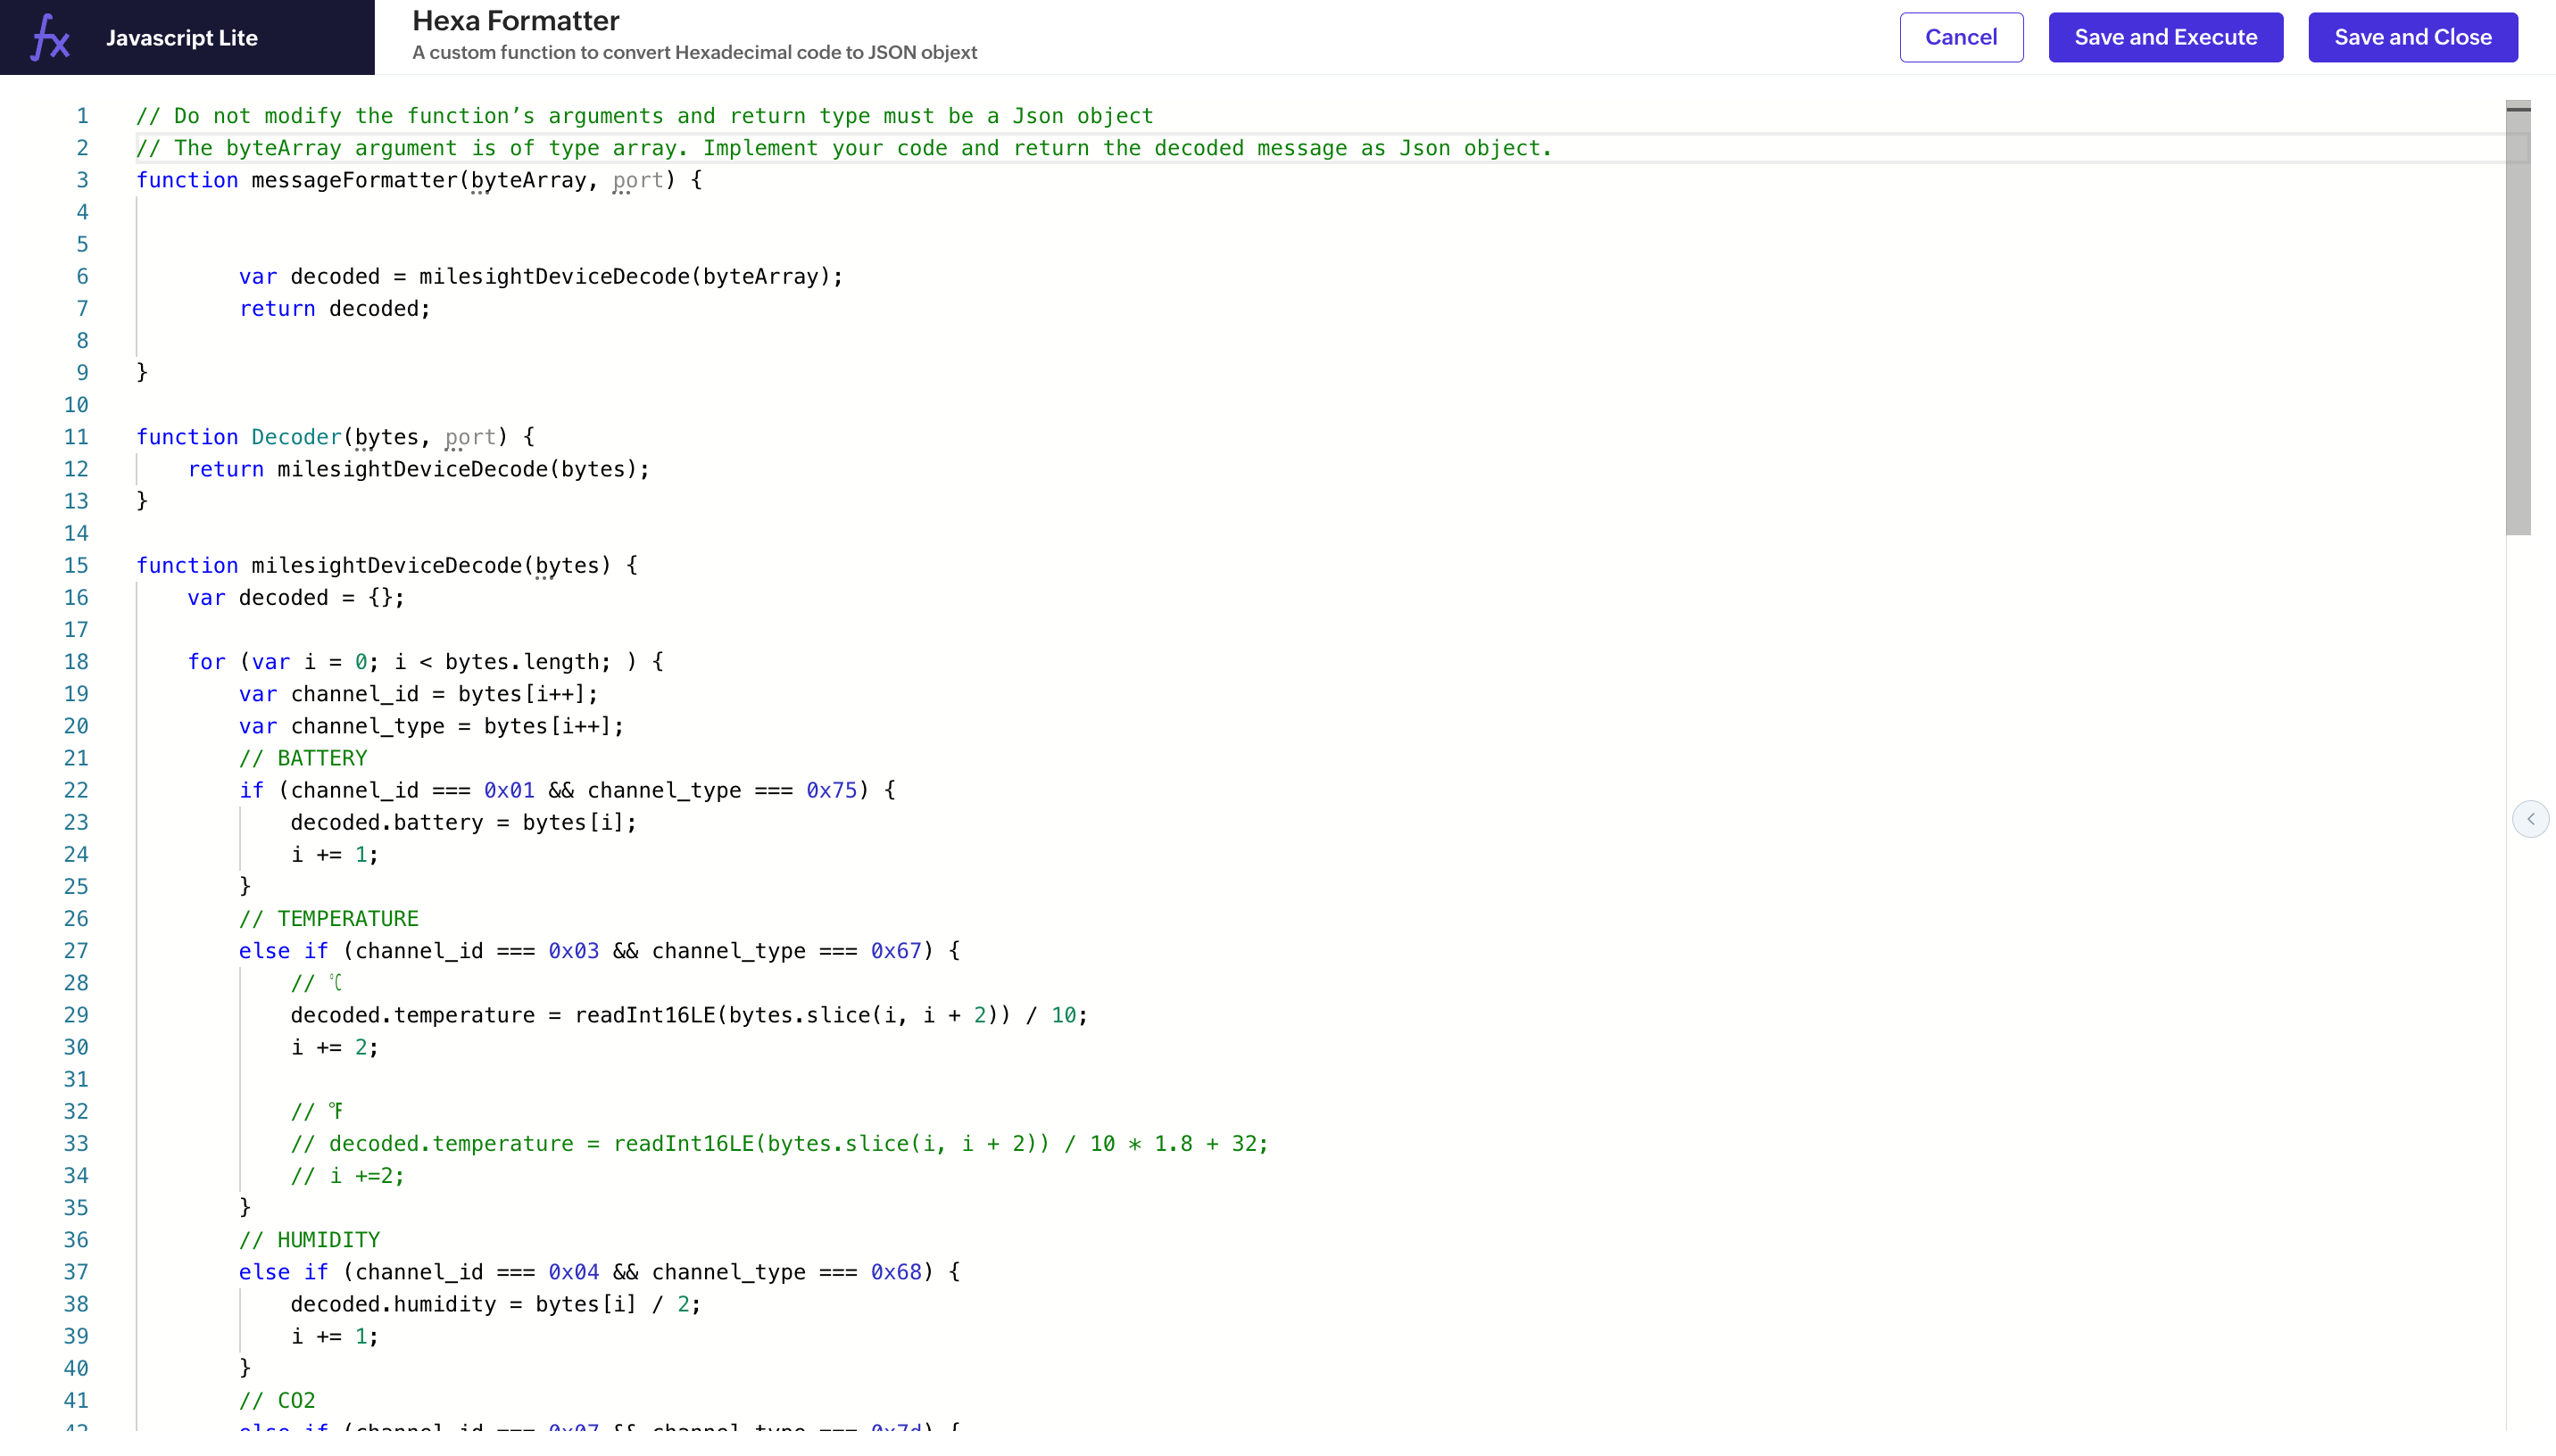This screenshot has width=2556, height=1456.
Task: Click the hex value 0x75 on line 22
Action: [x=831, y=790]
